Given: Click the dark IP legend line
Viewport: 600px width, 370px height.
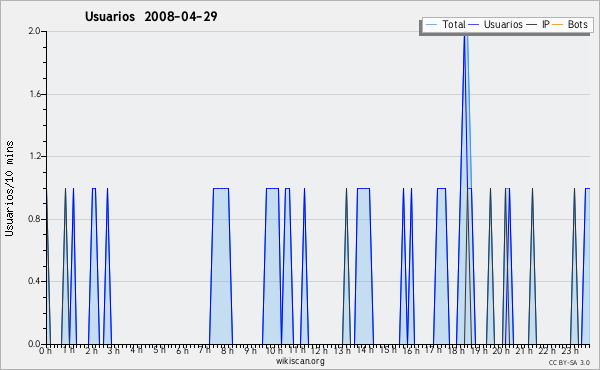Looking at the screenshot, I should click(532, 25).
